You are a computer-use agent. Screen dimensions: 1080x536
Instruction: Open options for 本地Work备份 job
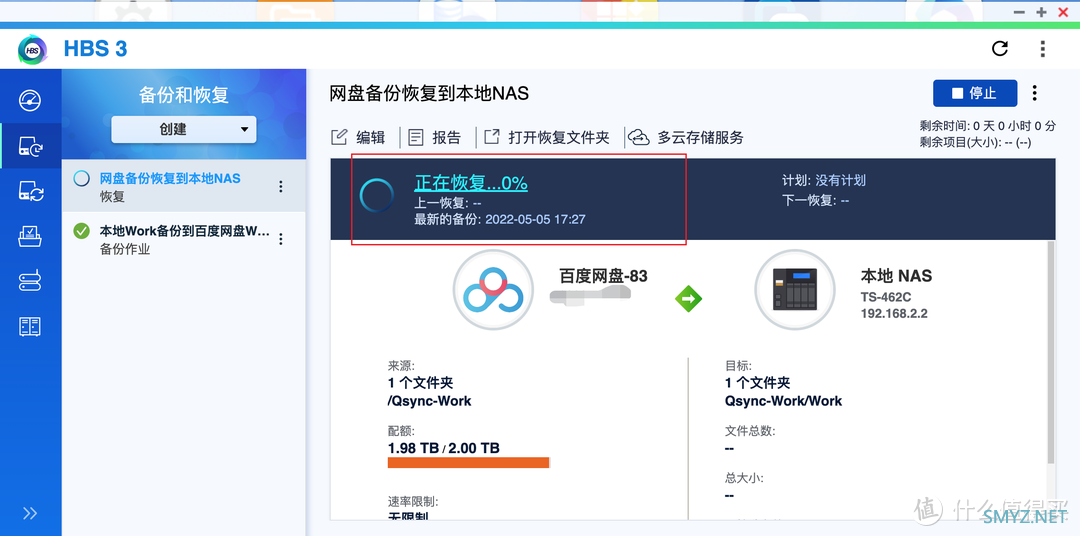point(280,239)
